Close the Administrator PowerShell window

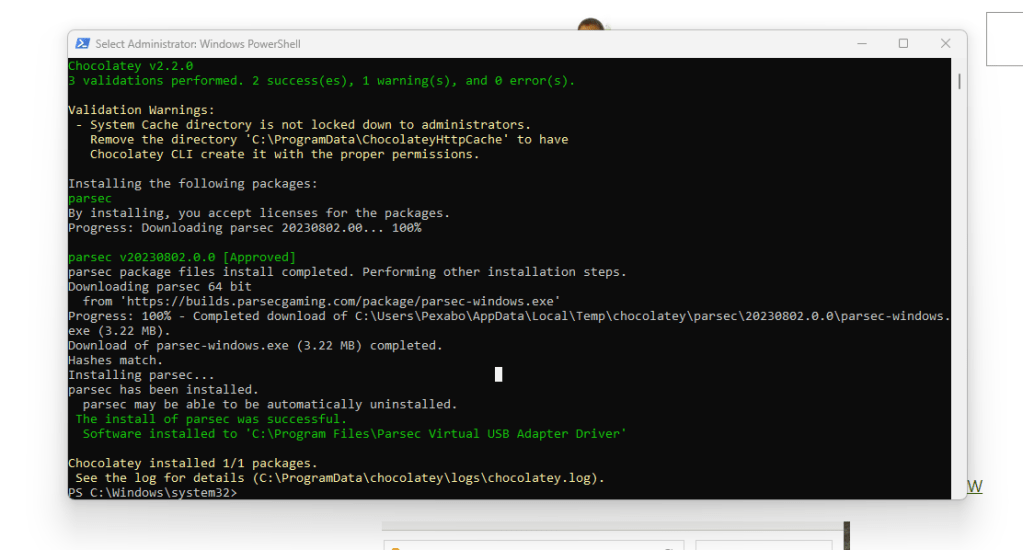tap(945, 44)
